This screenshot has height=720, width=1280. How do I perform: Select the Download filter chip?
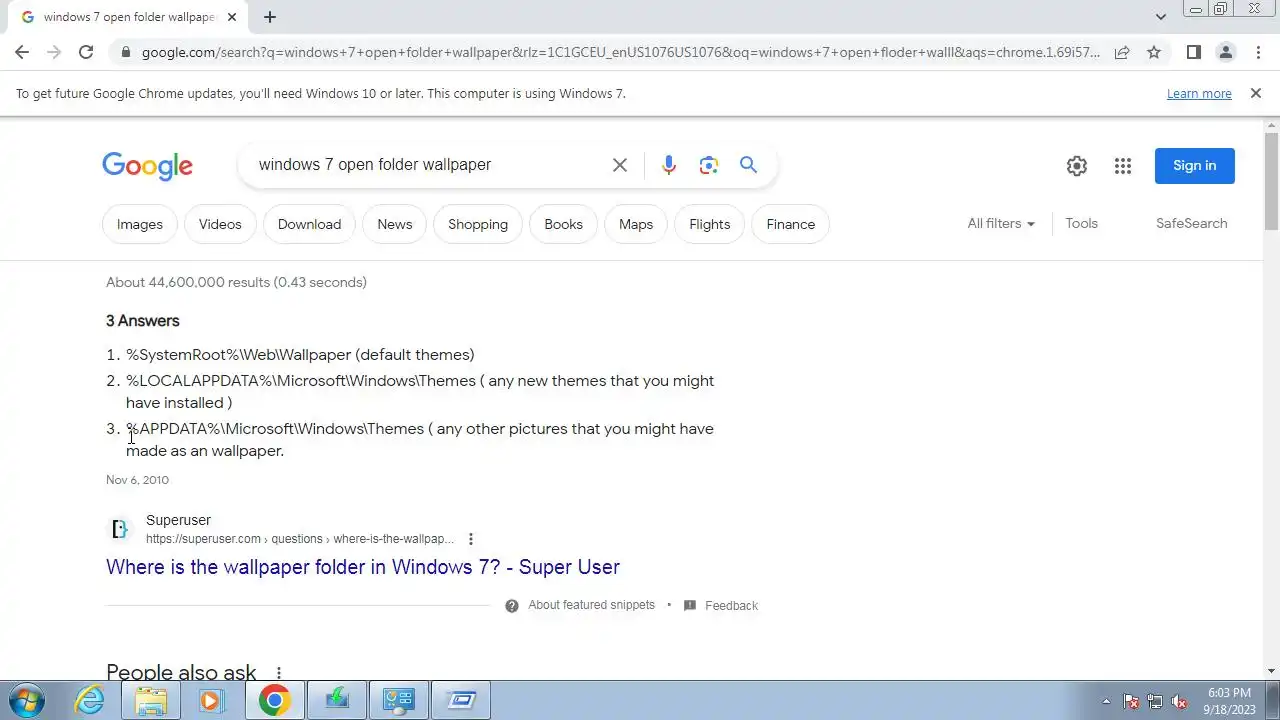[309, 224]
